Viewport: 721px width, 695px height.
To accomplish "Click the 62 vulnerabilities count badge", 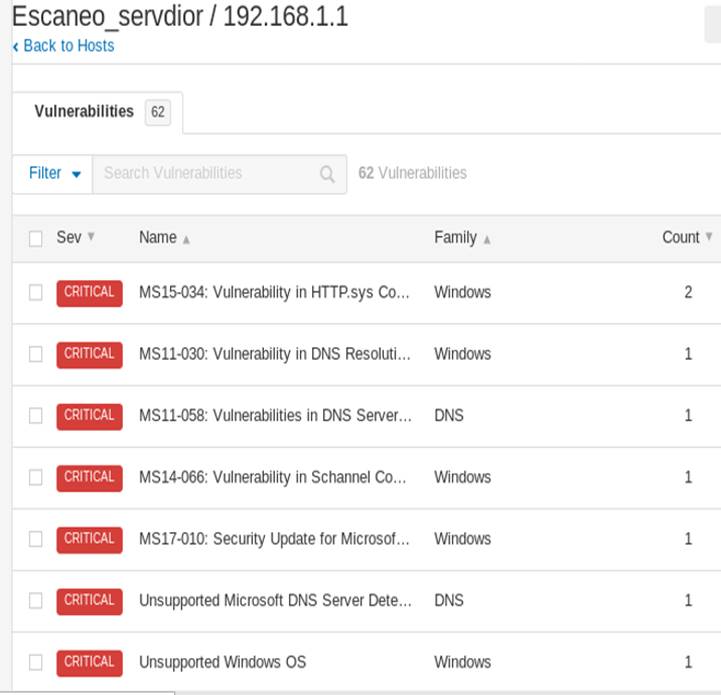I will click(x=157, y=112).
